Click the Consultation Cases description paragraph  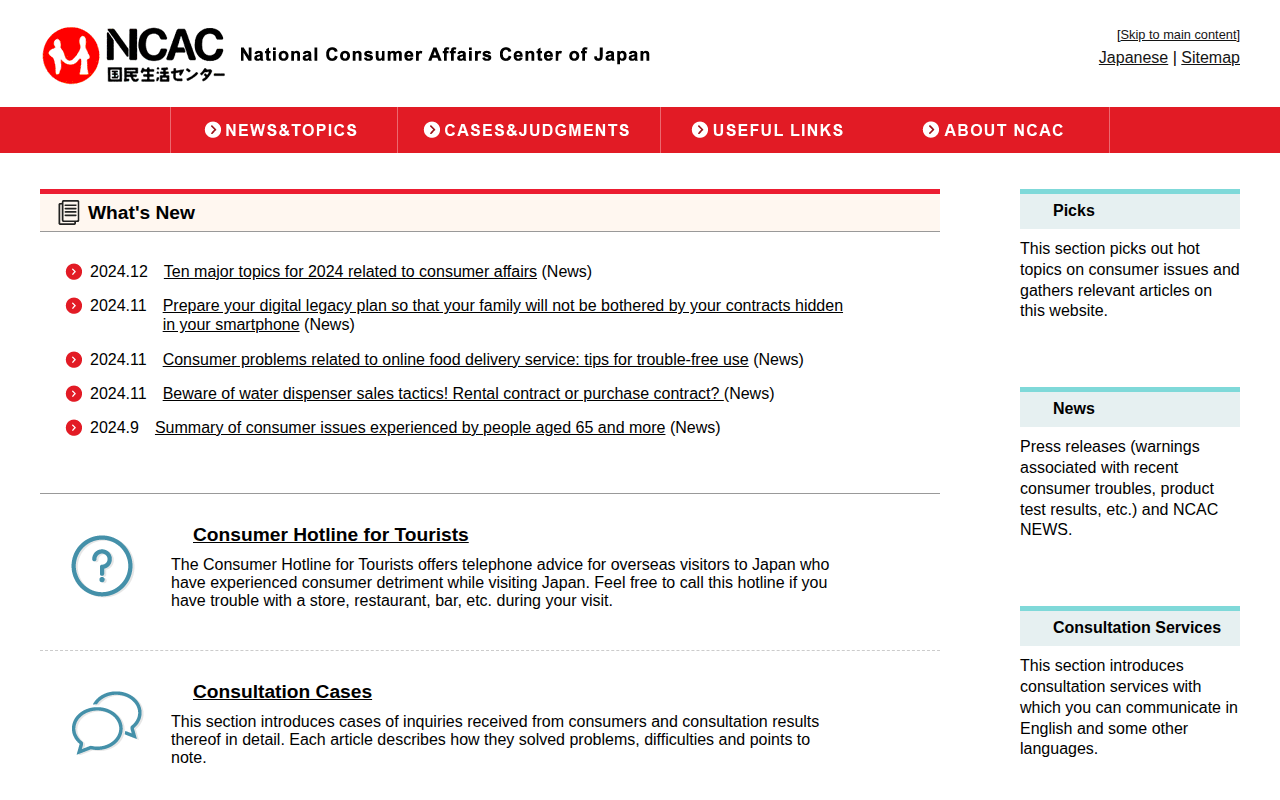pyautogui.click(x=495, y=740)
